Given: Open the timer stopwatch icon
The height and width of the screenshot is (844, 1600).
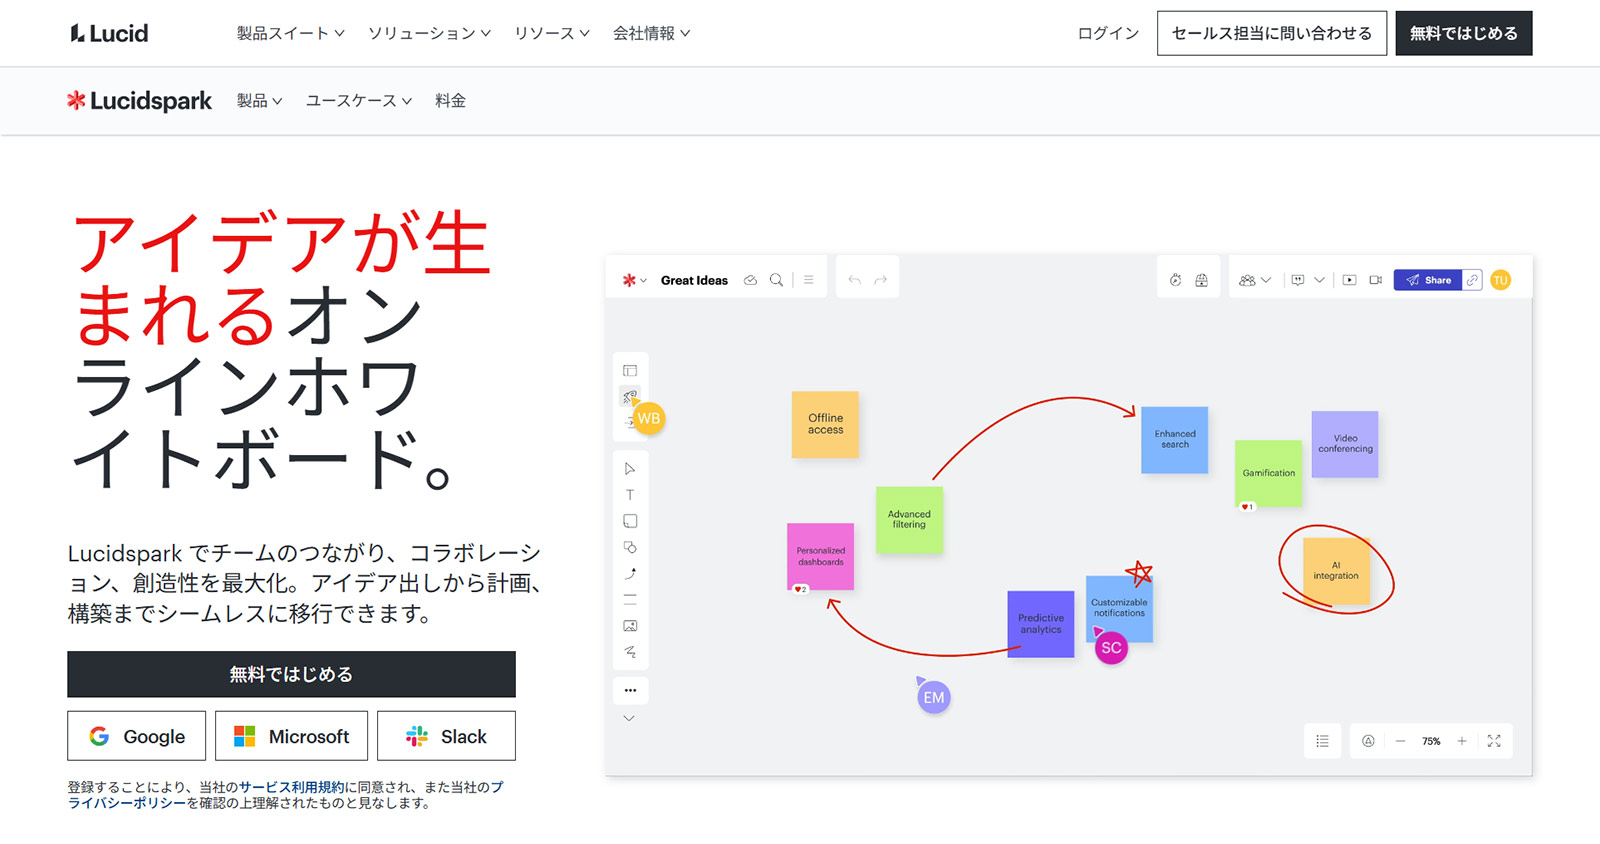Looking at the screenshot, I should [1176, 280].
